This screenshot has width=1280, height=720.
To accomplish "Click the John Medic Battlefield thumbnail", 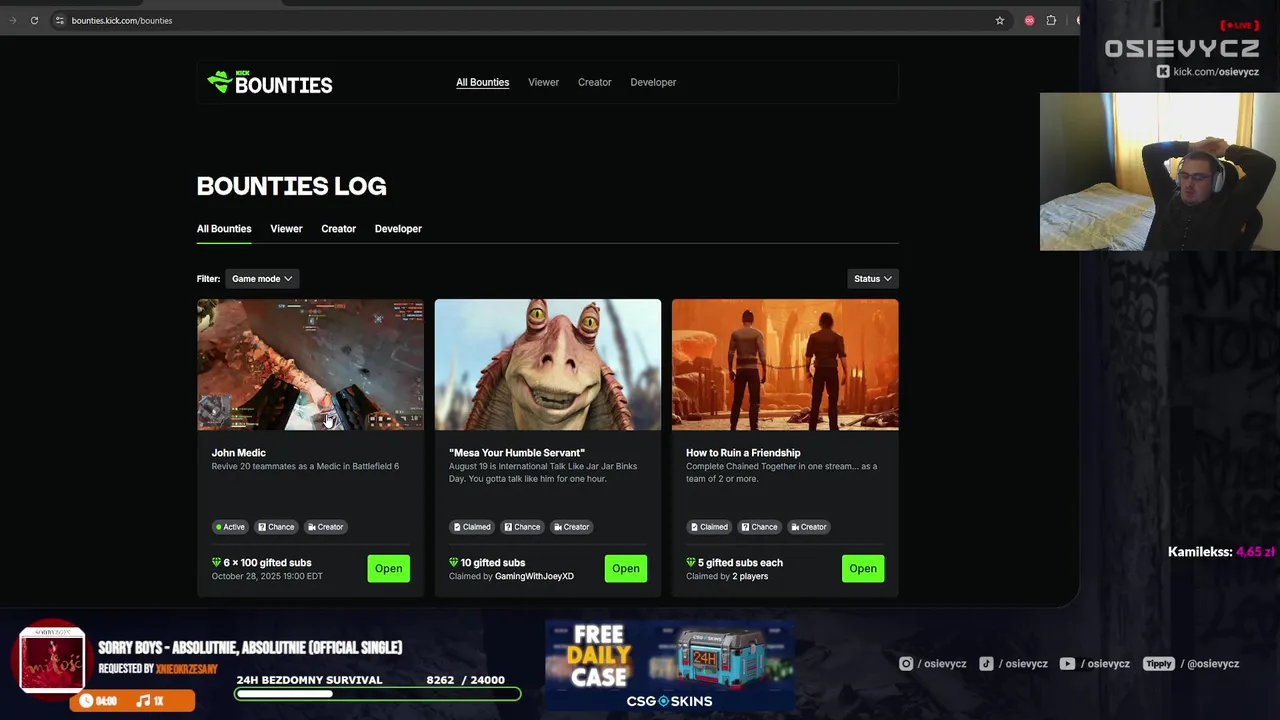I will pos(310,365).
